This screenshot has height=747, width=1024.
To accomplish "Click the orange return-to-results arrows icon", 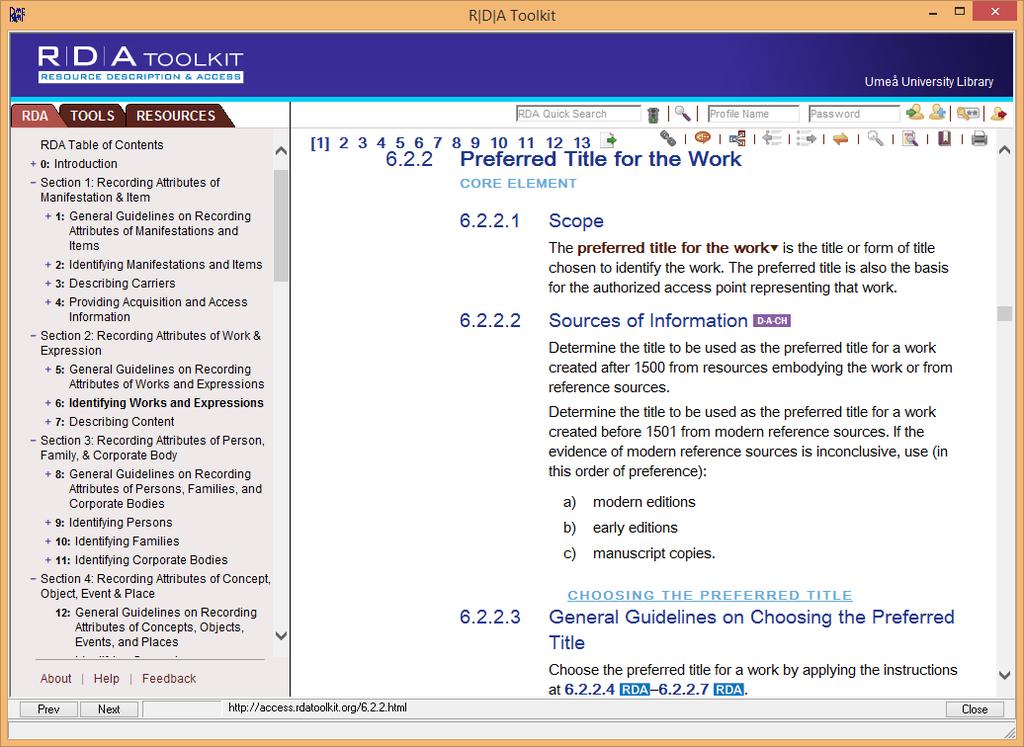I will 840,138.
